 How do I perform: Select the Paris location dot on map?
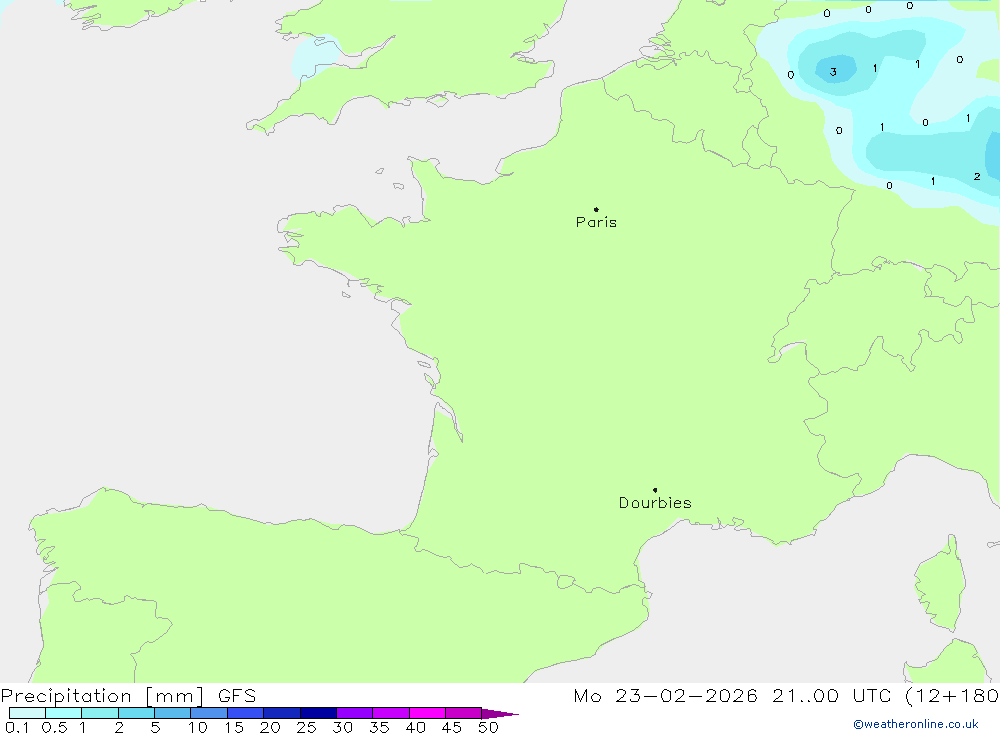tap(596, 209)
